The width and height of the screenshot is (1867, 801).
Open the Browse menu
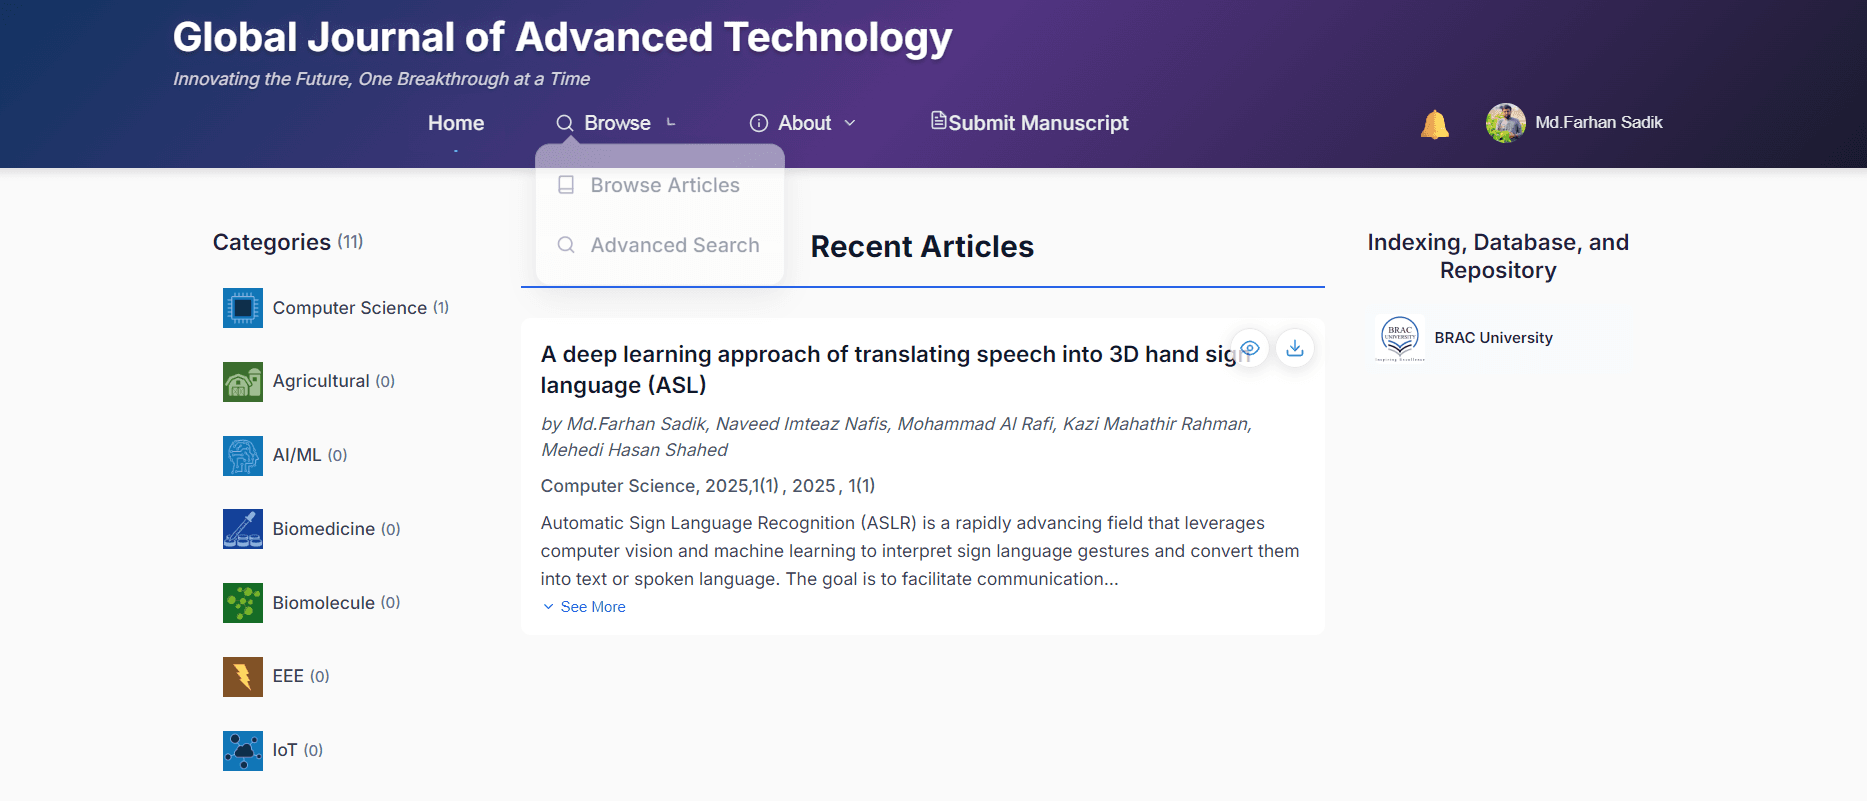tap(617, 123)
